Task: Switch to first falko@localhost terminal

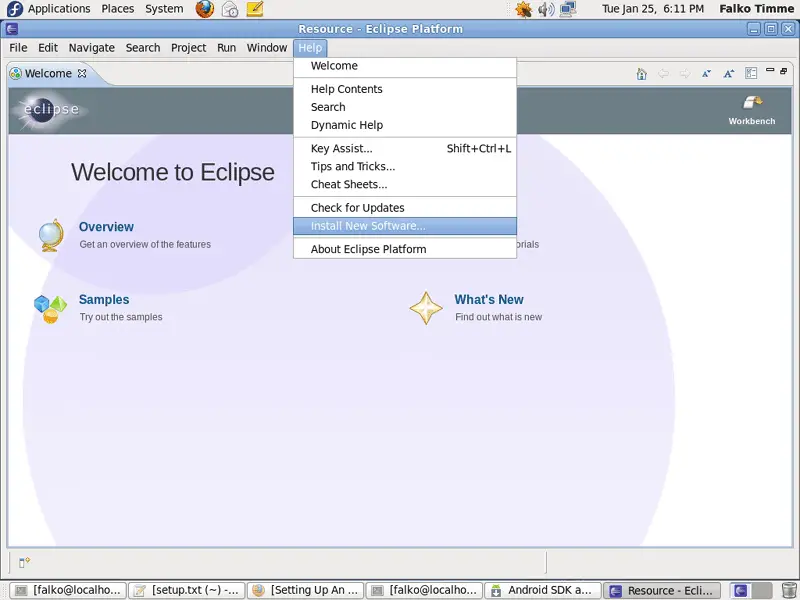Action: [68, 590]
